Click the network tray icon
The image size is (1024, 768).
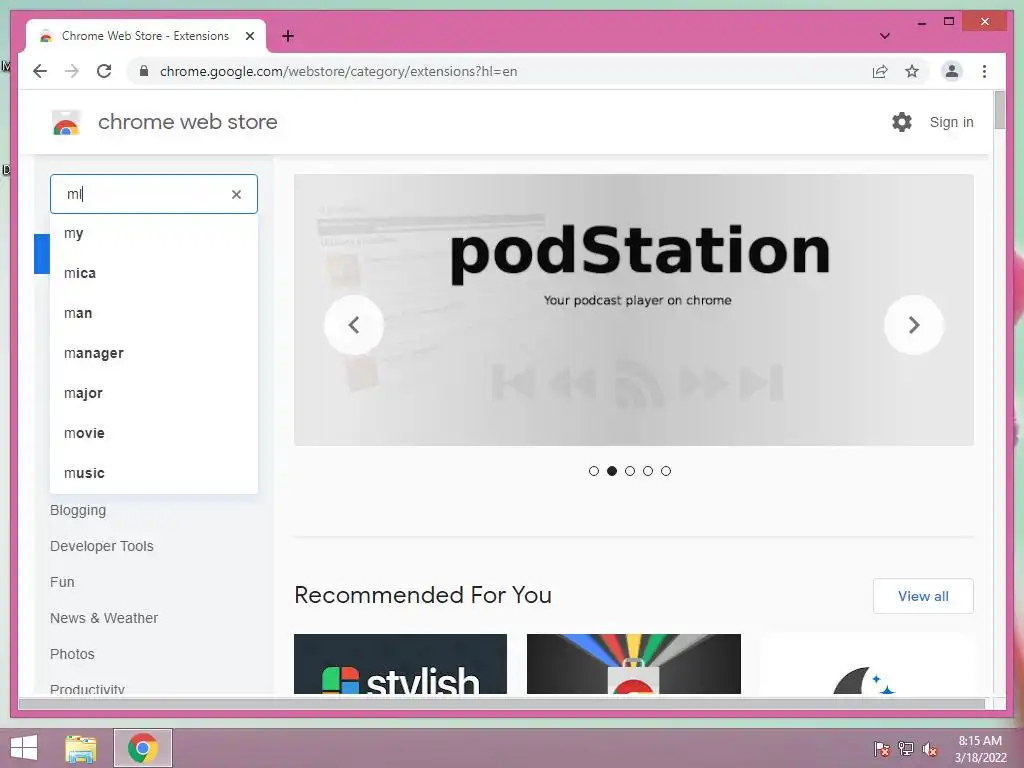click(x=906, y=749)
